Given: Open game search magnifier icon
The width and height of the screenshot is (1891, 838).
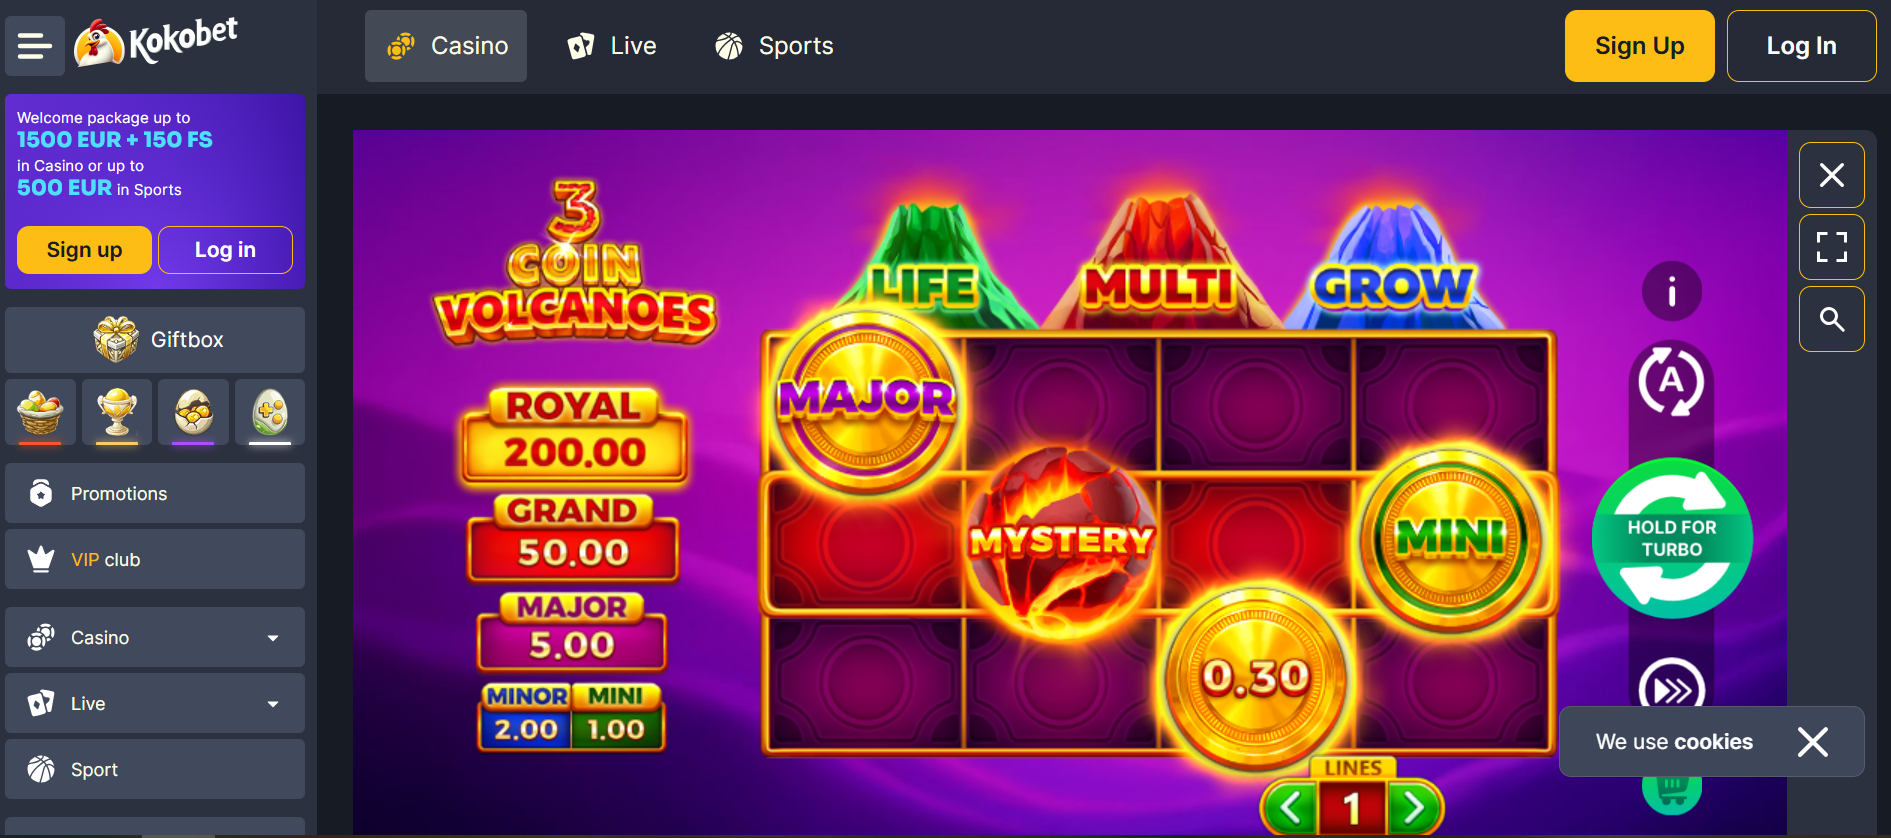Looking at the screenshot, I should pos(1831,319).
